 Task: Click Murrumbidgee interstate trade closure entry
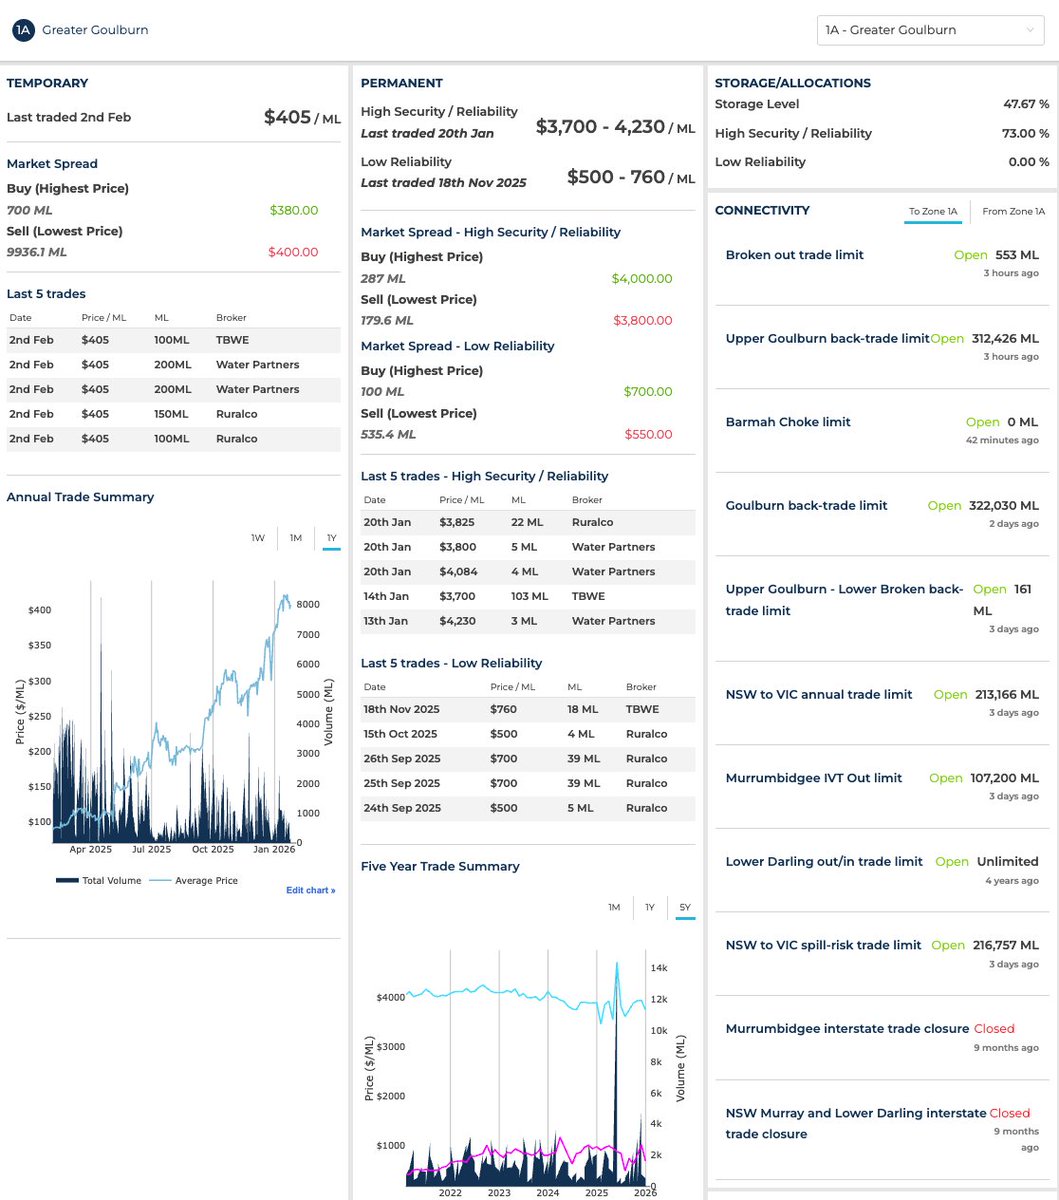point(882,1037)
